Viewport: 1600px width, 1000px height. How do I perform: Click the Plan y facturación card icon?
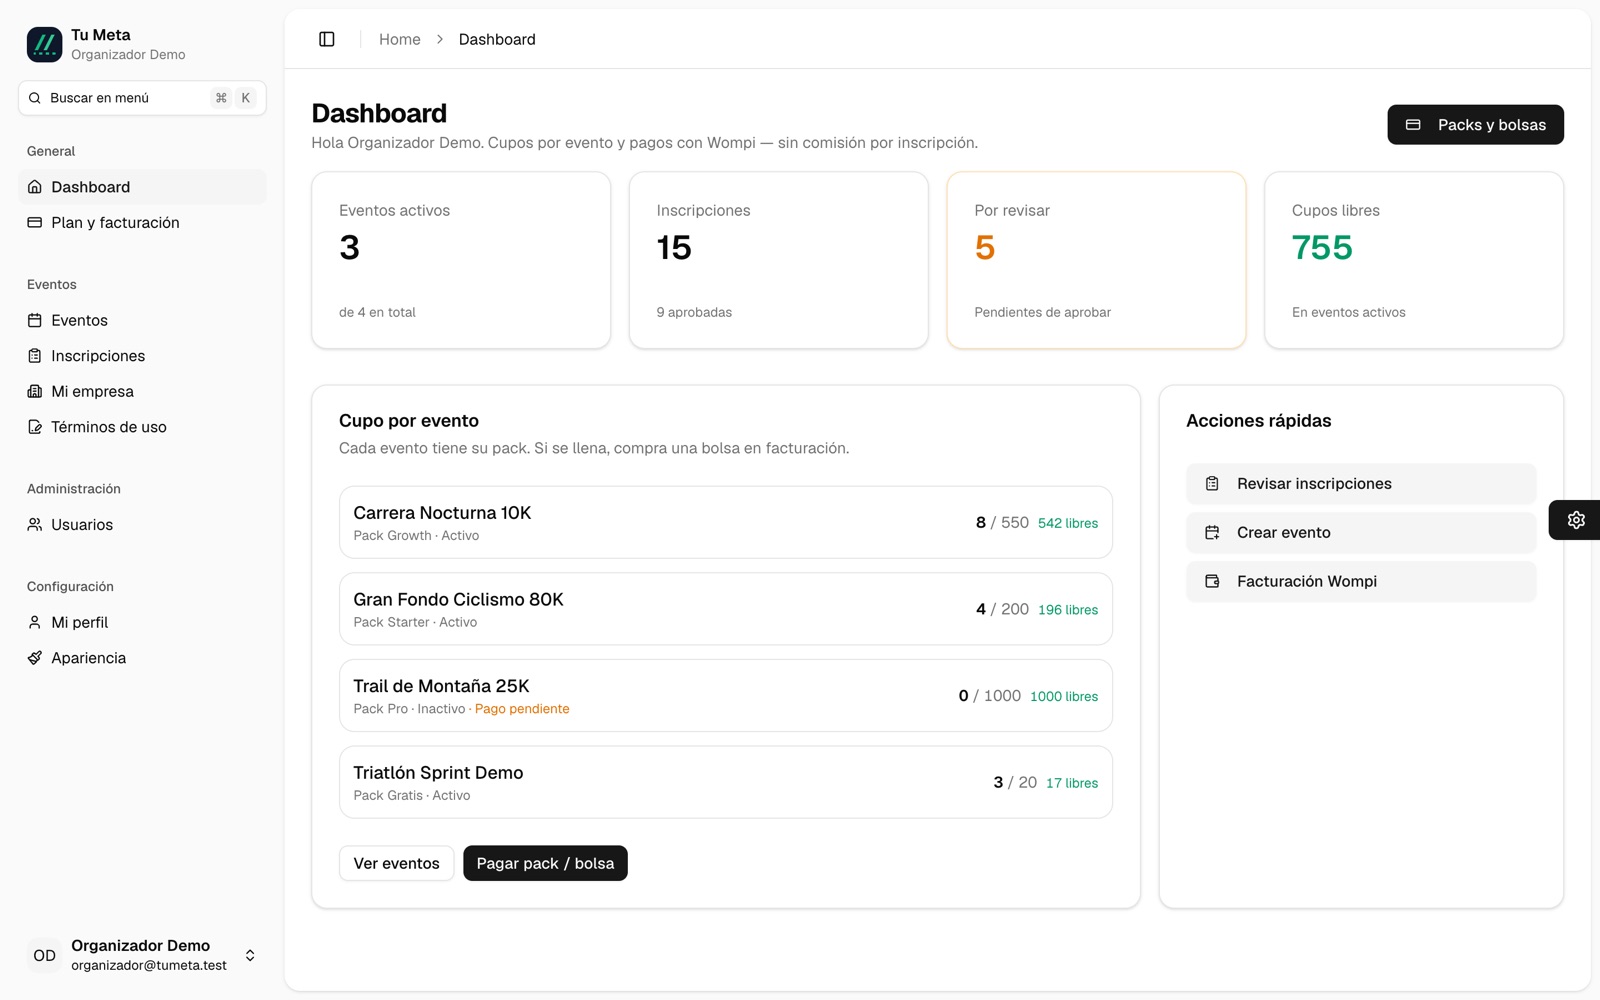pyautogui.click(x=35, y=223)
